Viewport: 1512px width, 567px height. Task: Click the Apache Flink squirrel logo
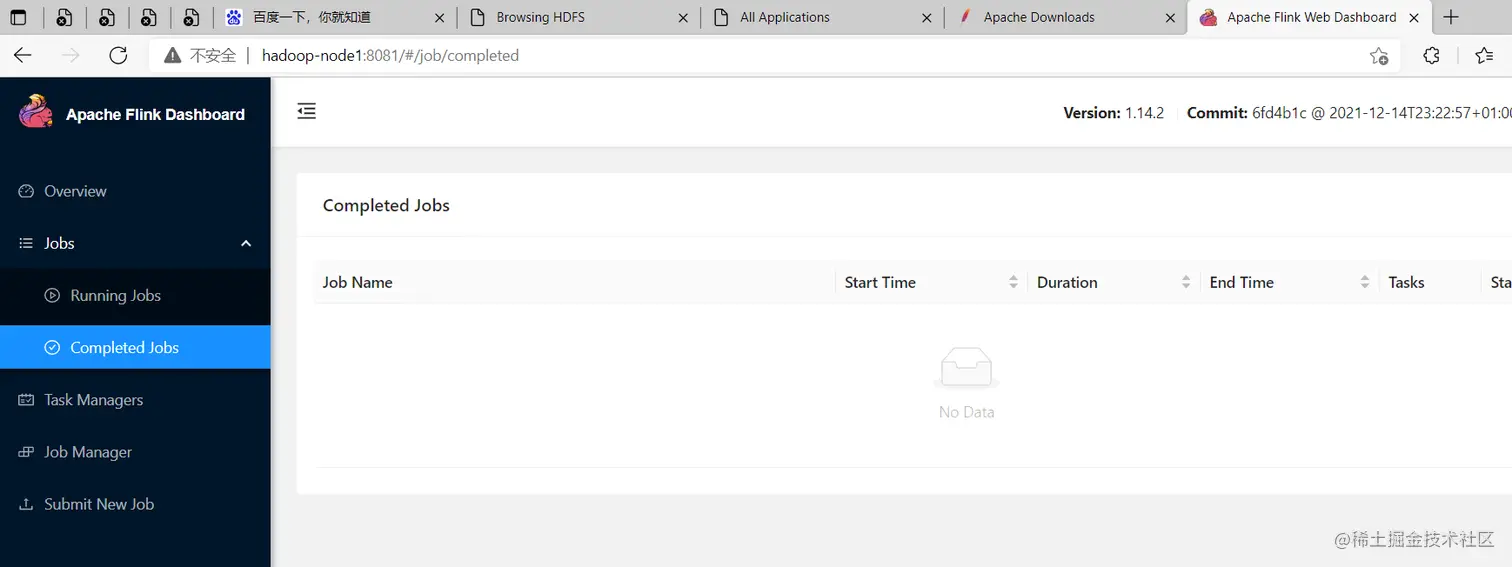click(36, 112)
